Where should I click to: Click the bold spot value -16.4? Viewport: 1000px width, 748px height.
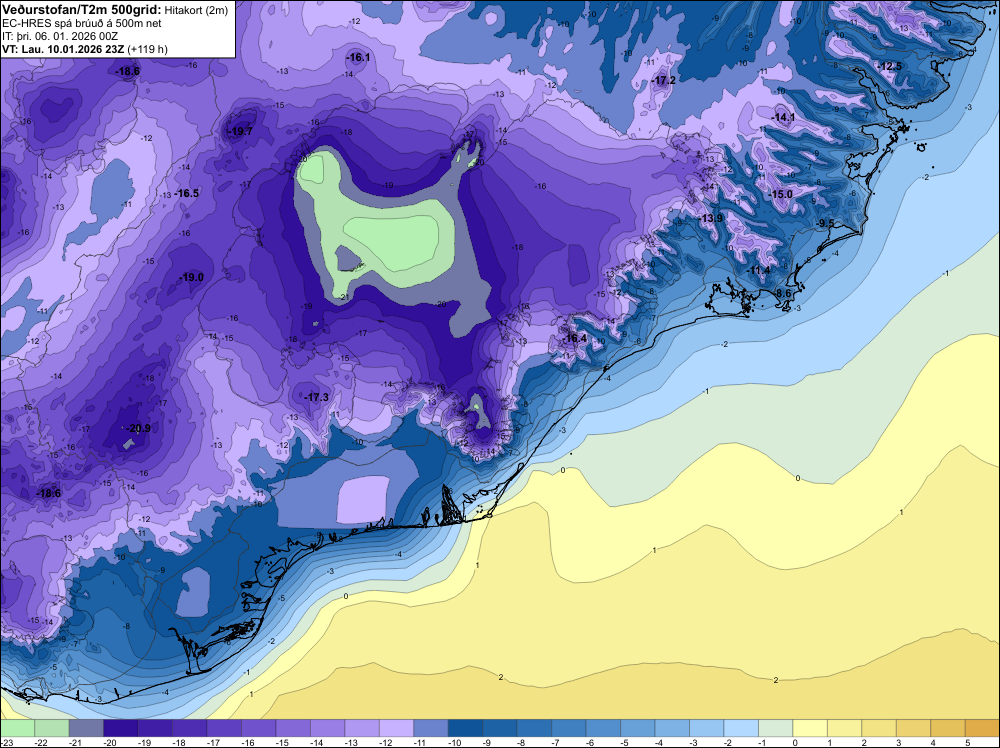tap(575, 338)
